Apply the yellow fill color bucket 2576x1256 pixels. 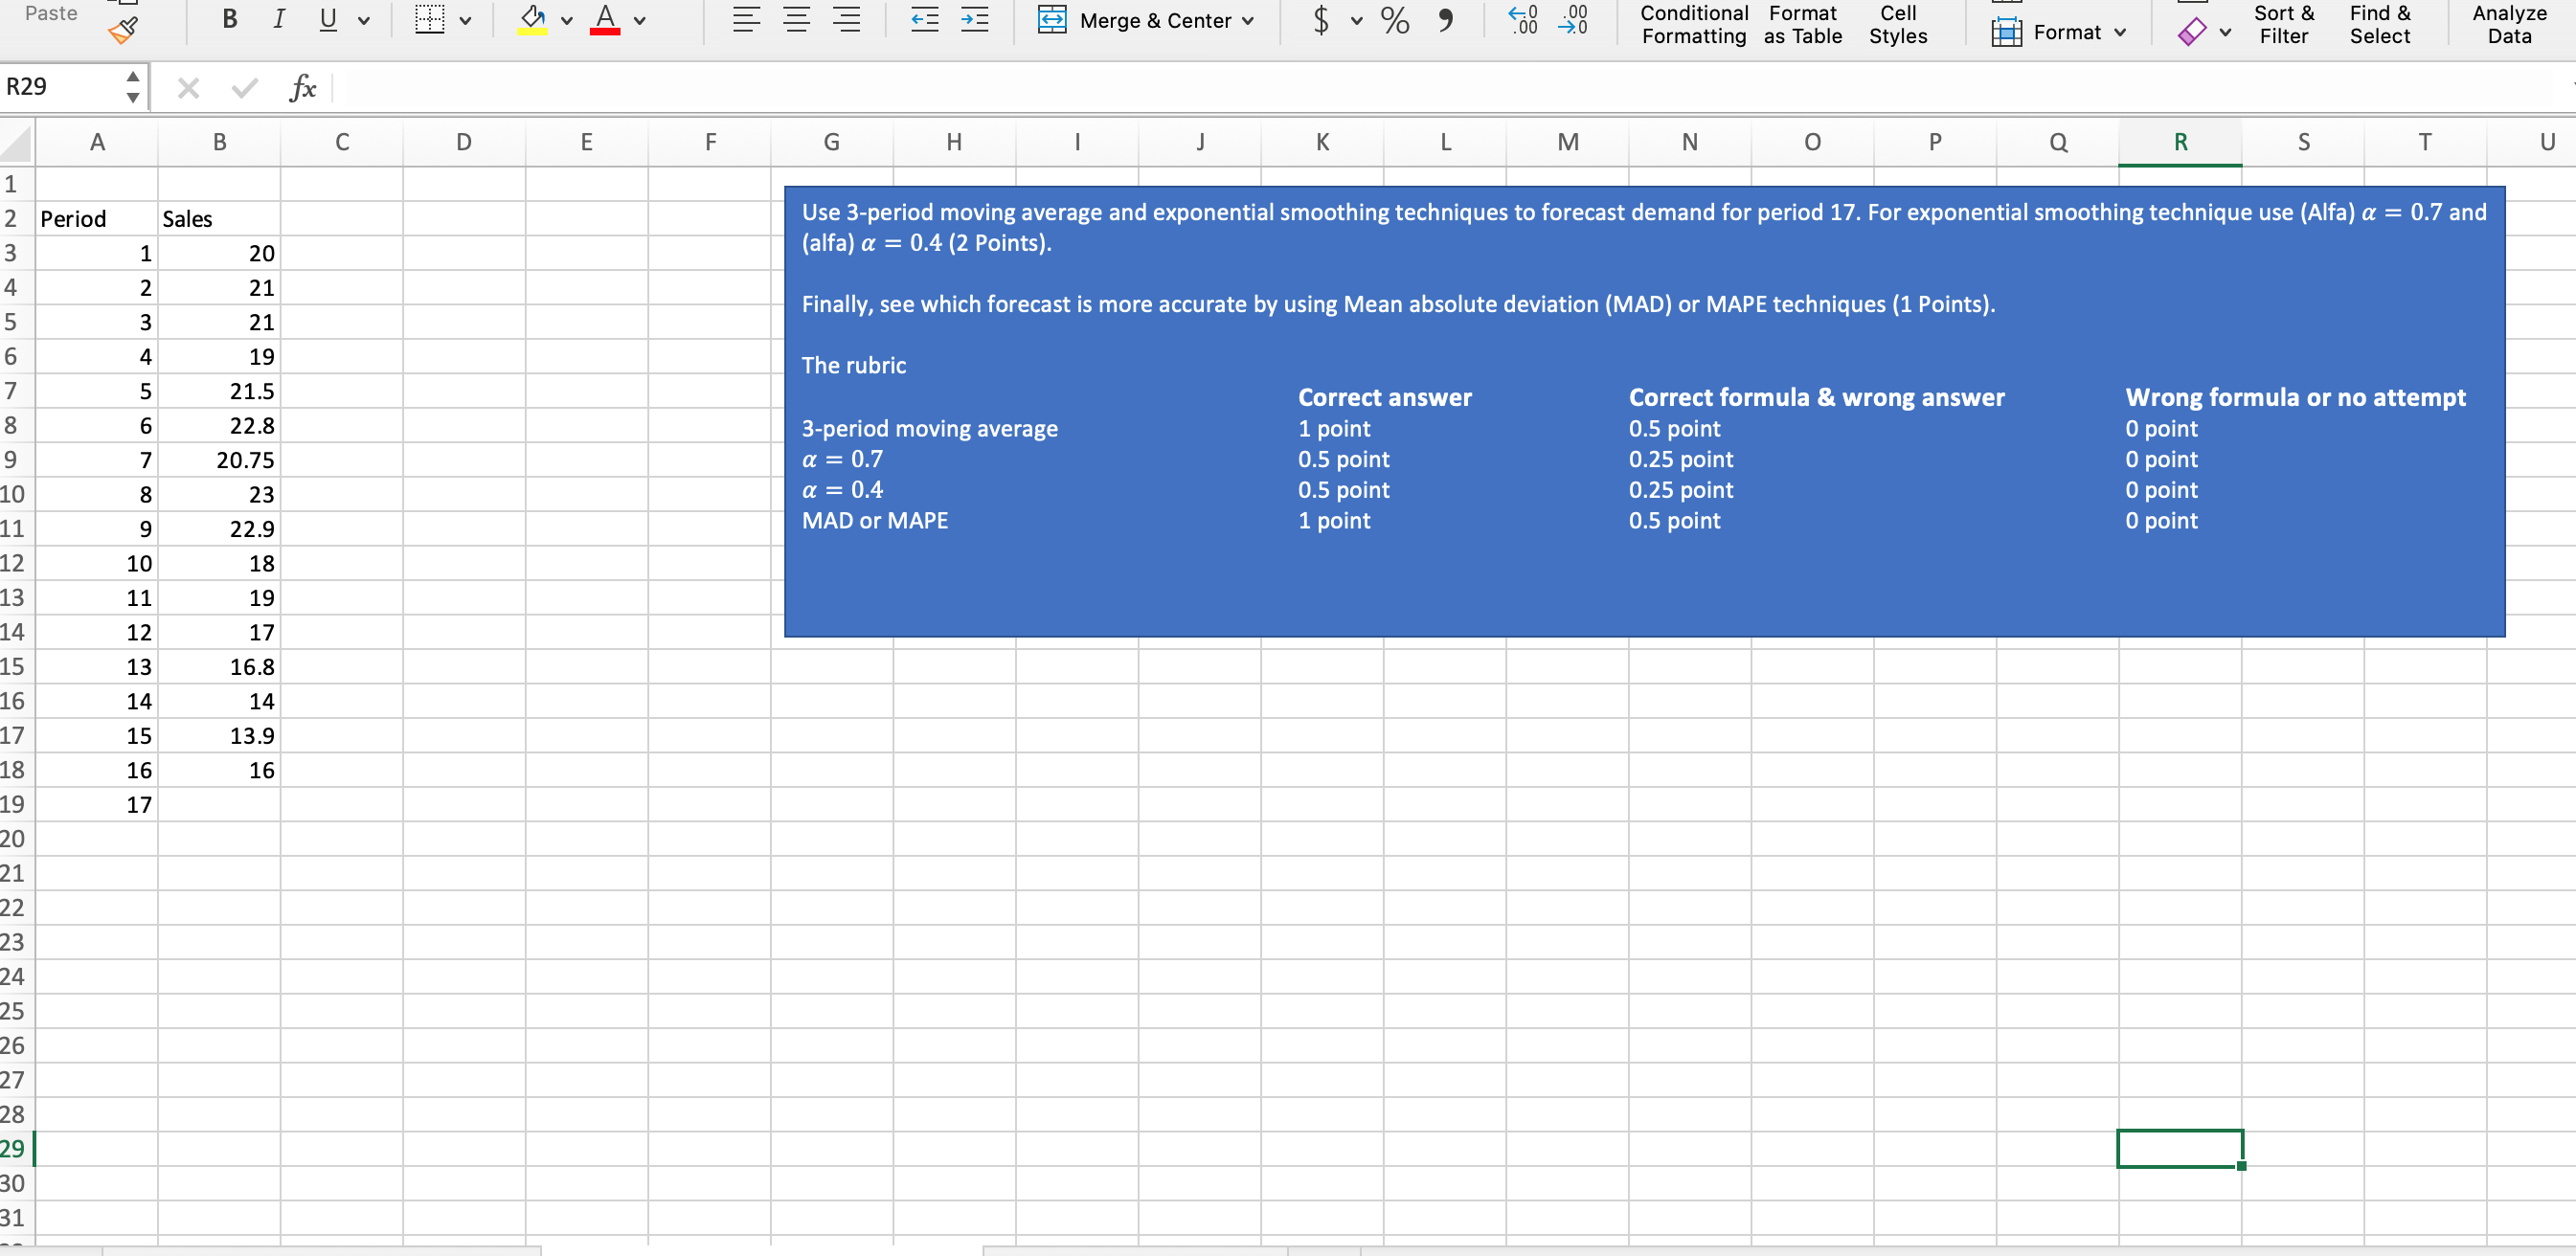pos(532,20)
